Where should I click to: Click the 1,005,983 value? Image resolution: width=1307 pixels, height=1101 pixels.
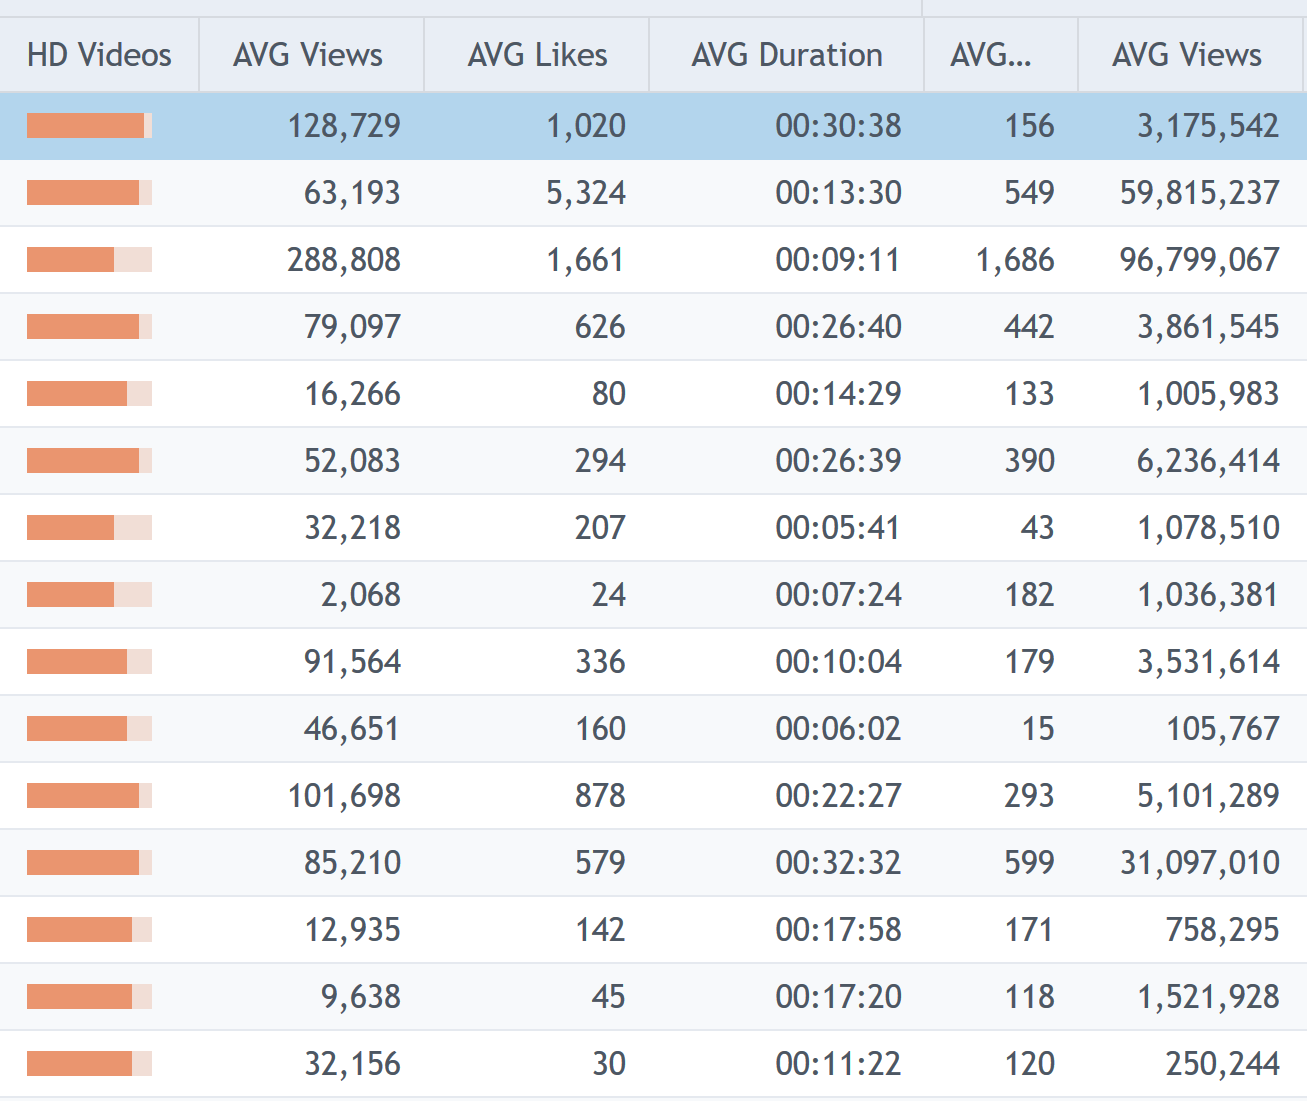[1208, 394]
